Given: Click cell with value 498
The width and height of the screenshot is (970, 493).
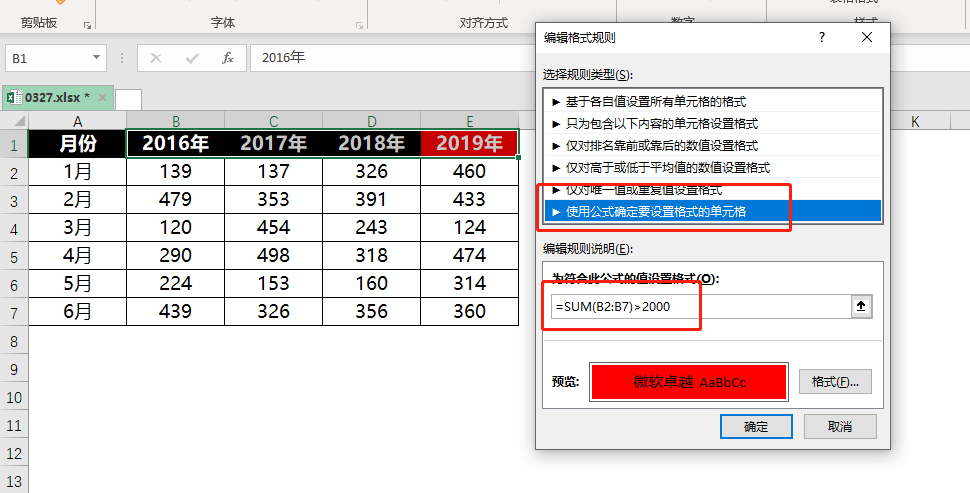Looking at the screenshot, I should tap(273, 255).
